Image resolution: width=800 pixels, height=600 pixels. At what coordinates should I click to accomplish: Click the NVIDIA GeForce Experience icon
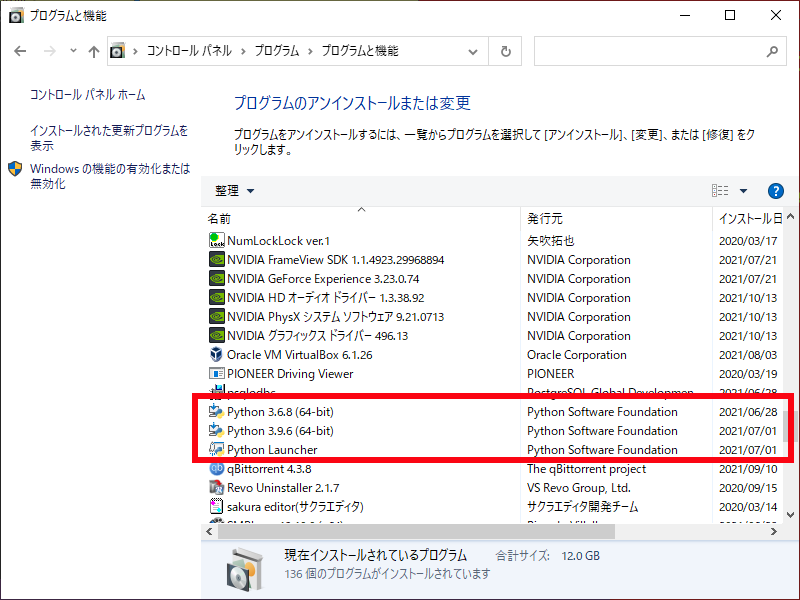tap(217, 278)
